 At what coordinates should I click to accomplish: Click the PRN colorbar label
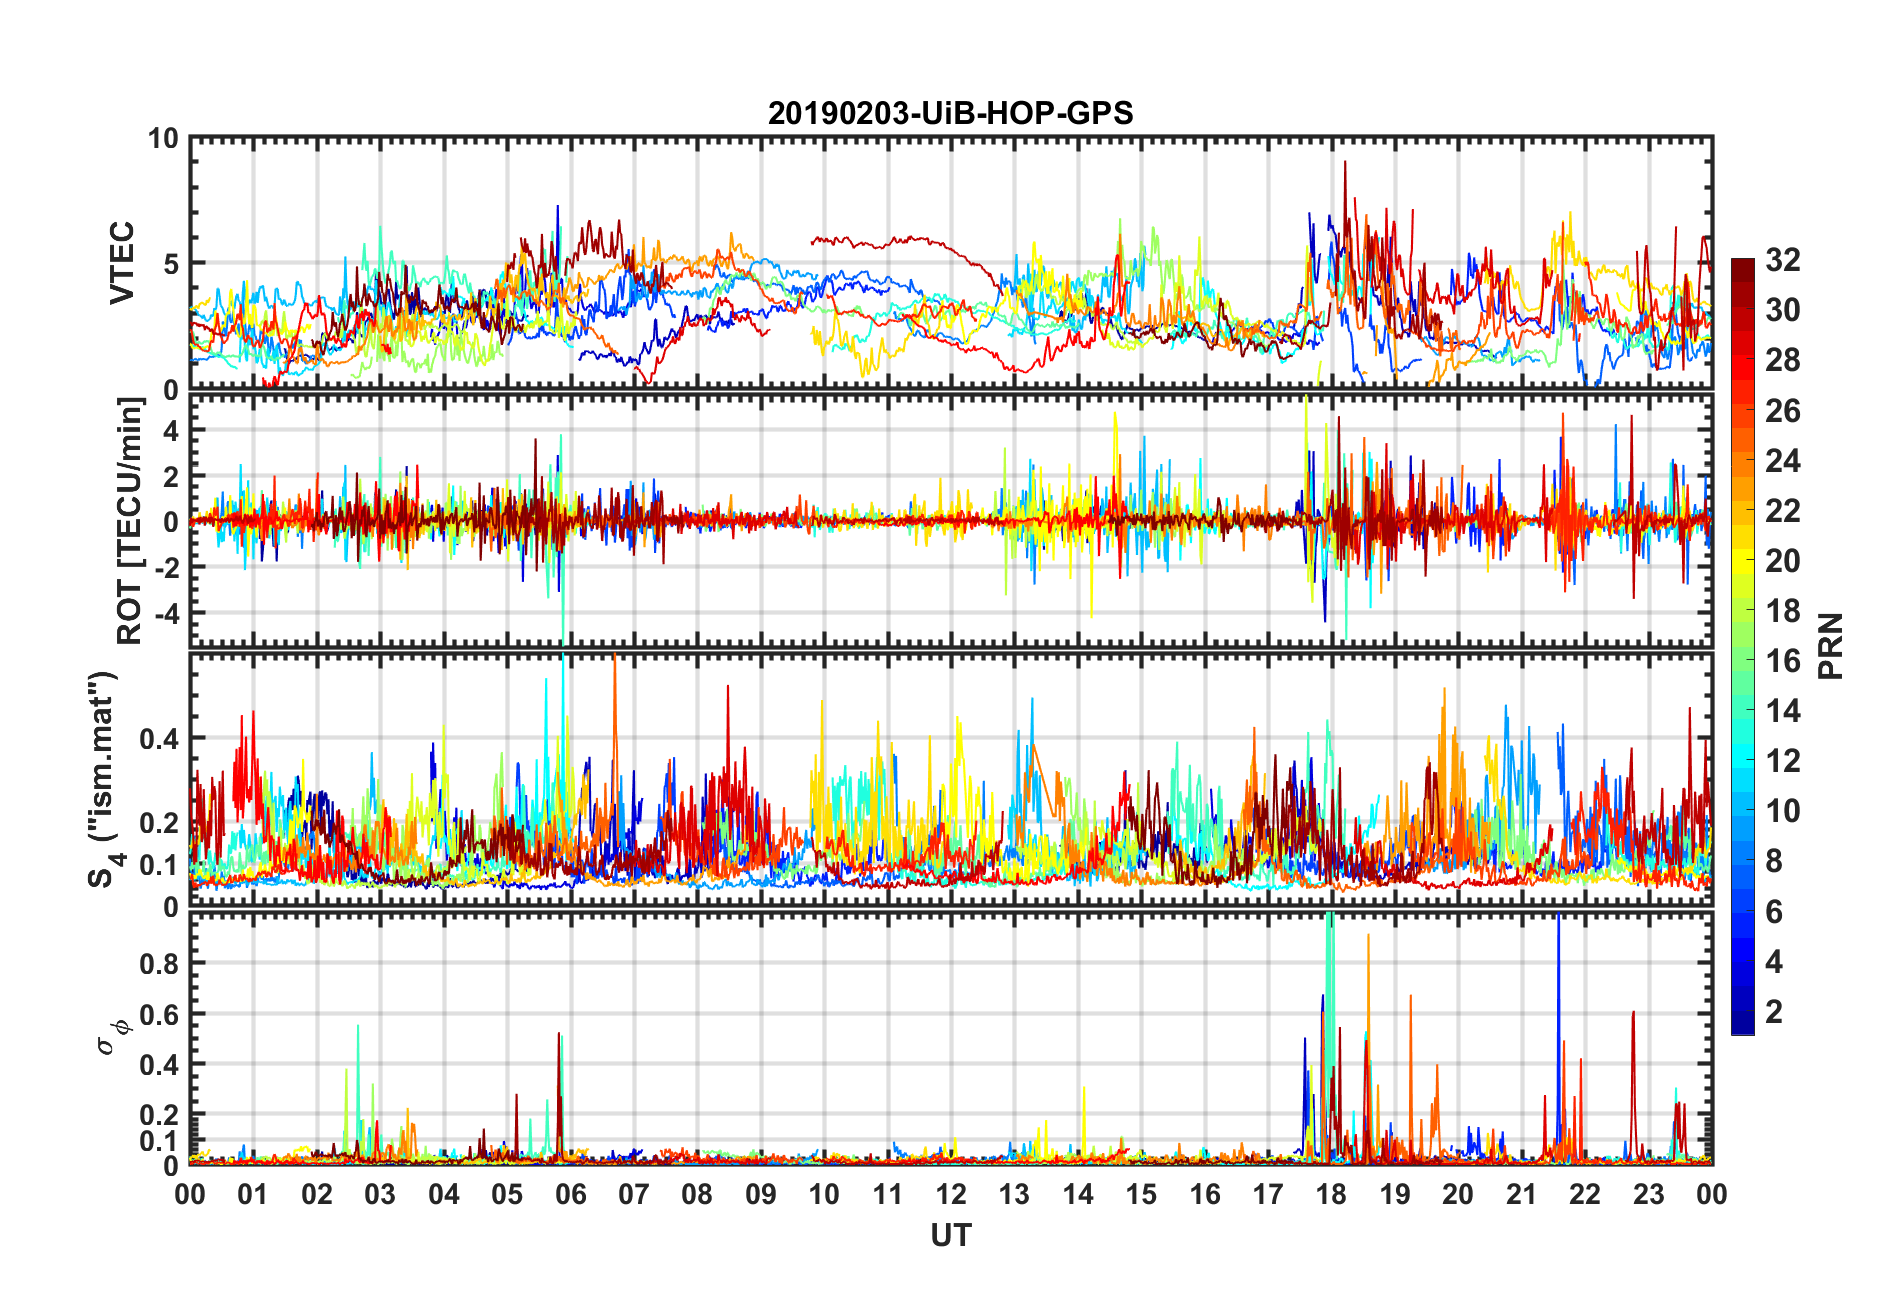(1830, 646)
